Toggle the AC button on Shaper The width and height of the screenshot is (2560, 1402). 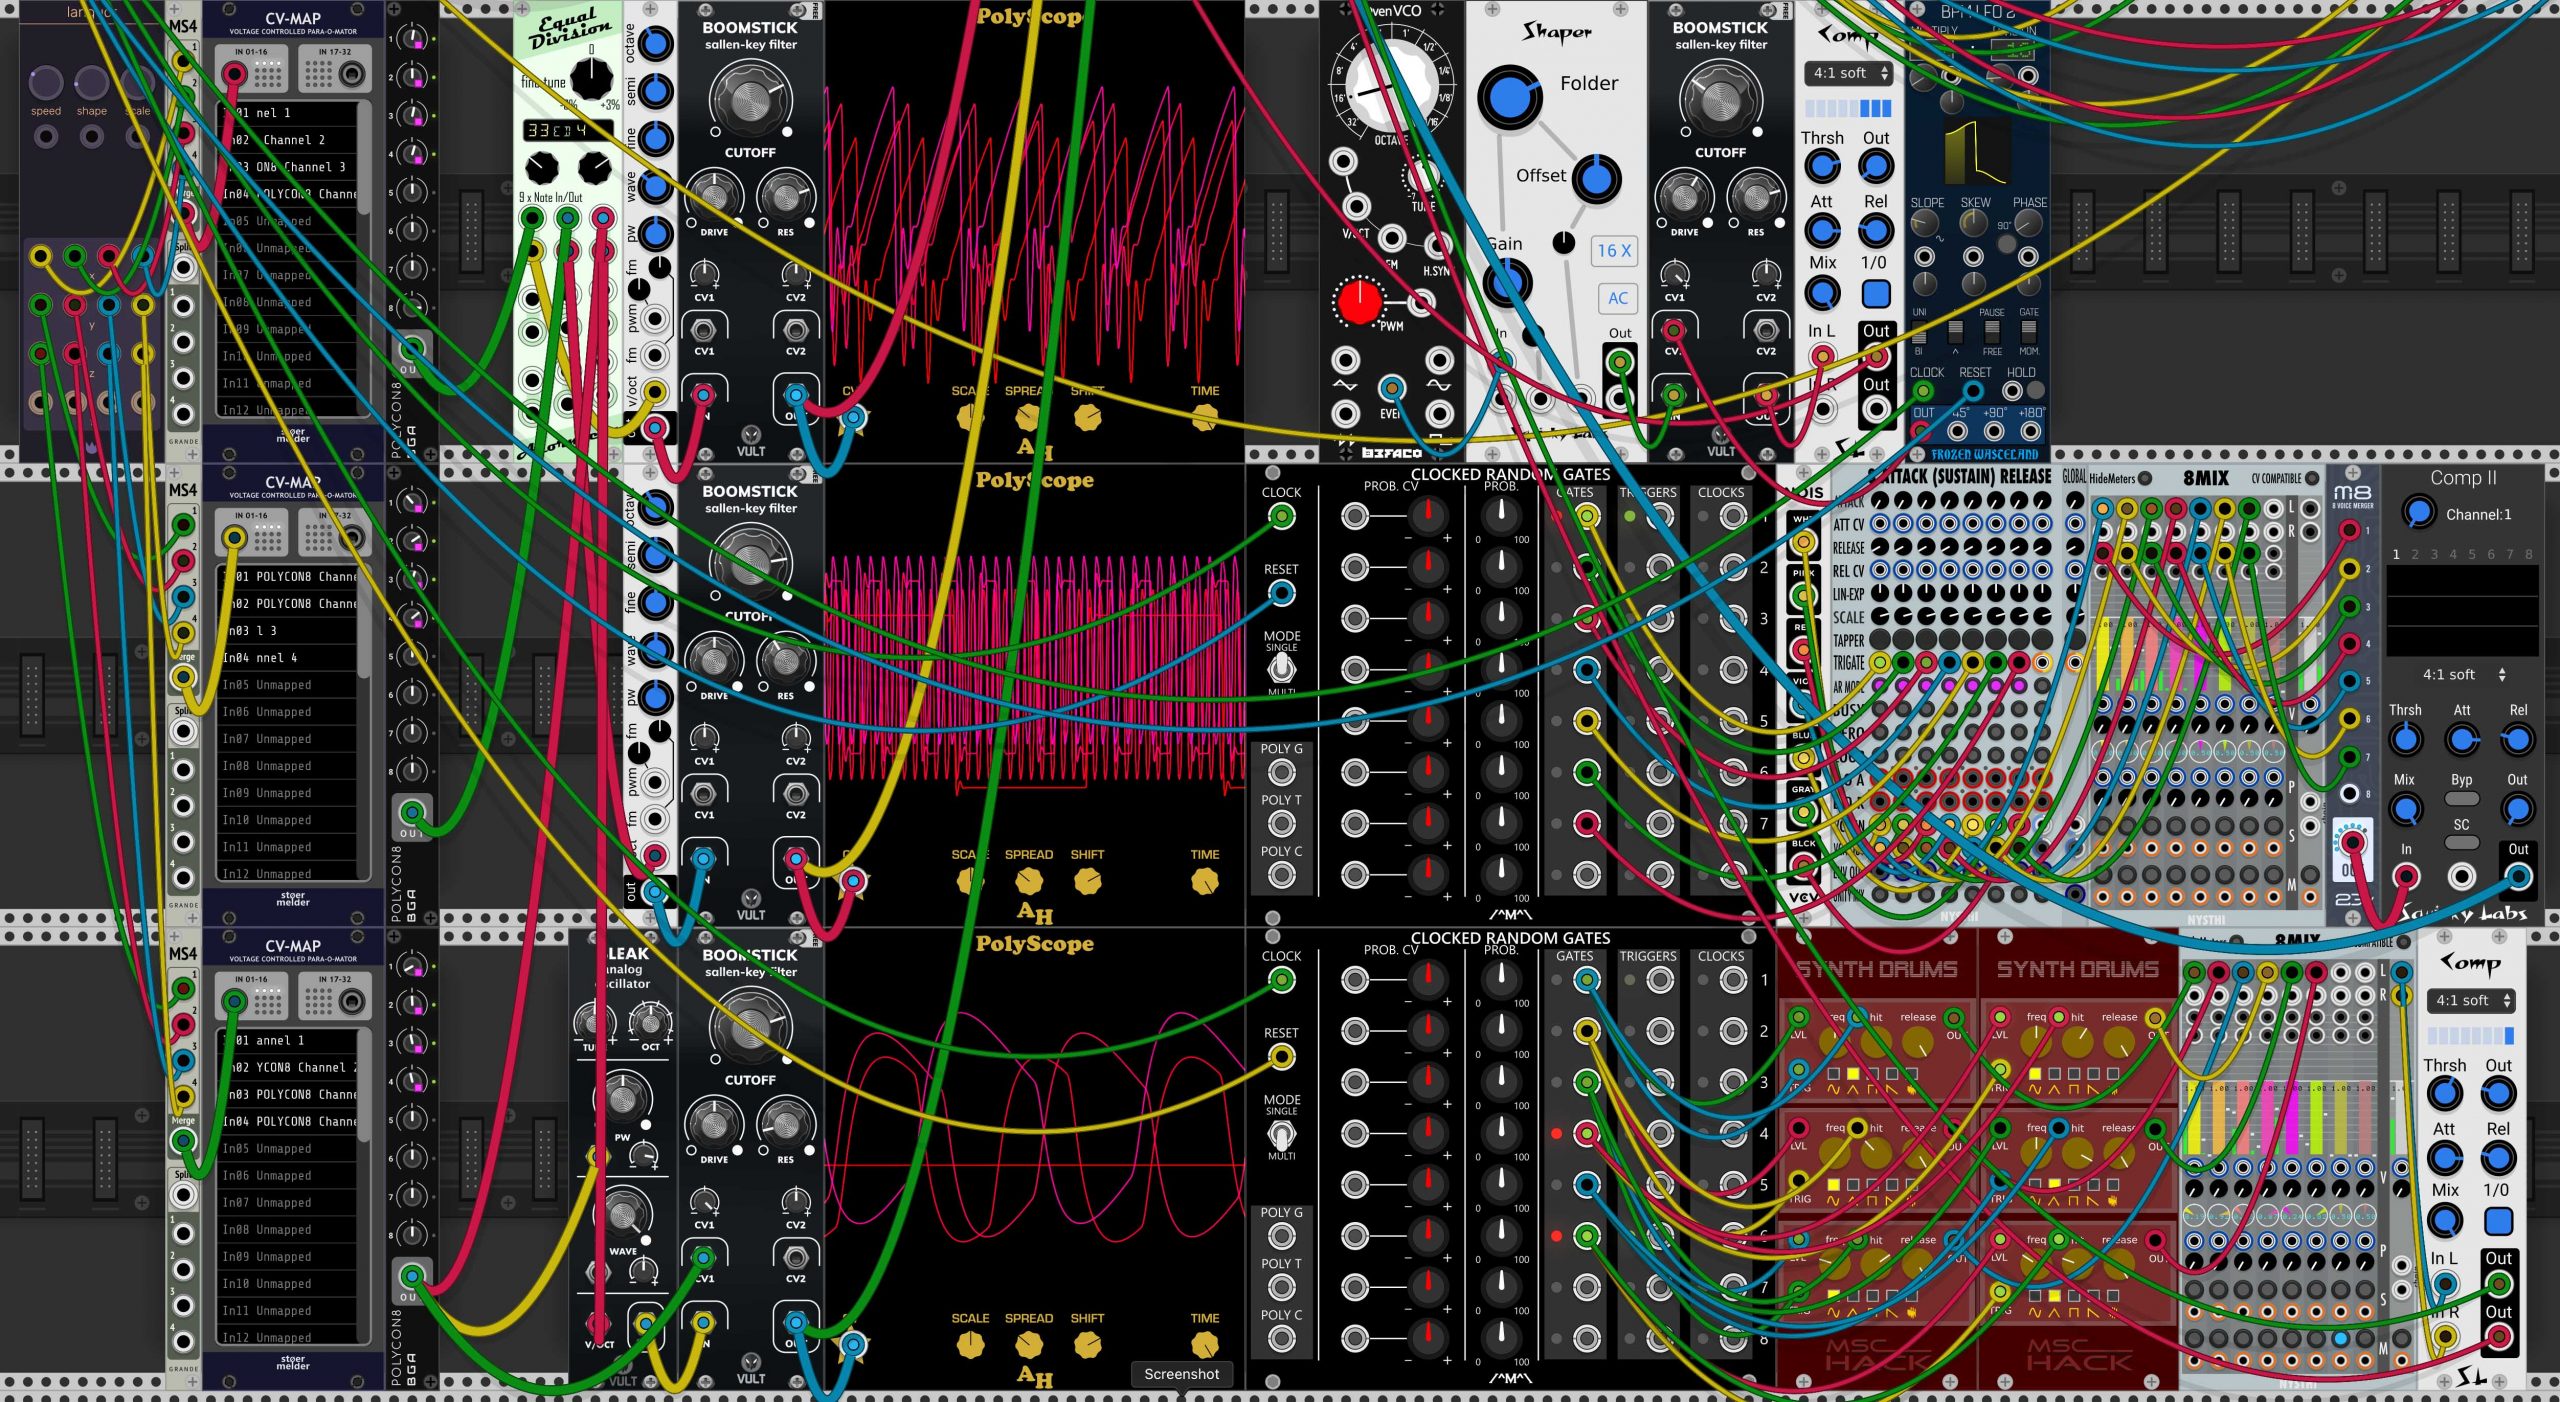pyautogui.click(x=1617, y=298)
